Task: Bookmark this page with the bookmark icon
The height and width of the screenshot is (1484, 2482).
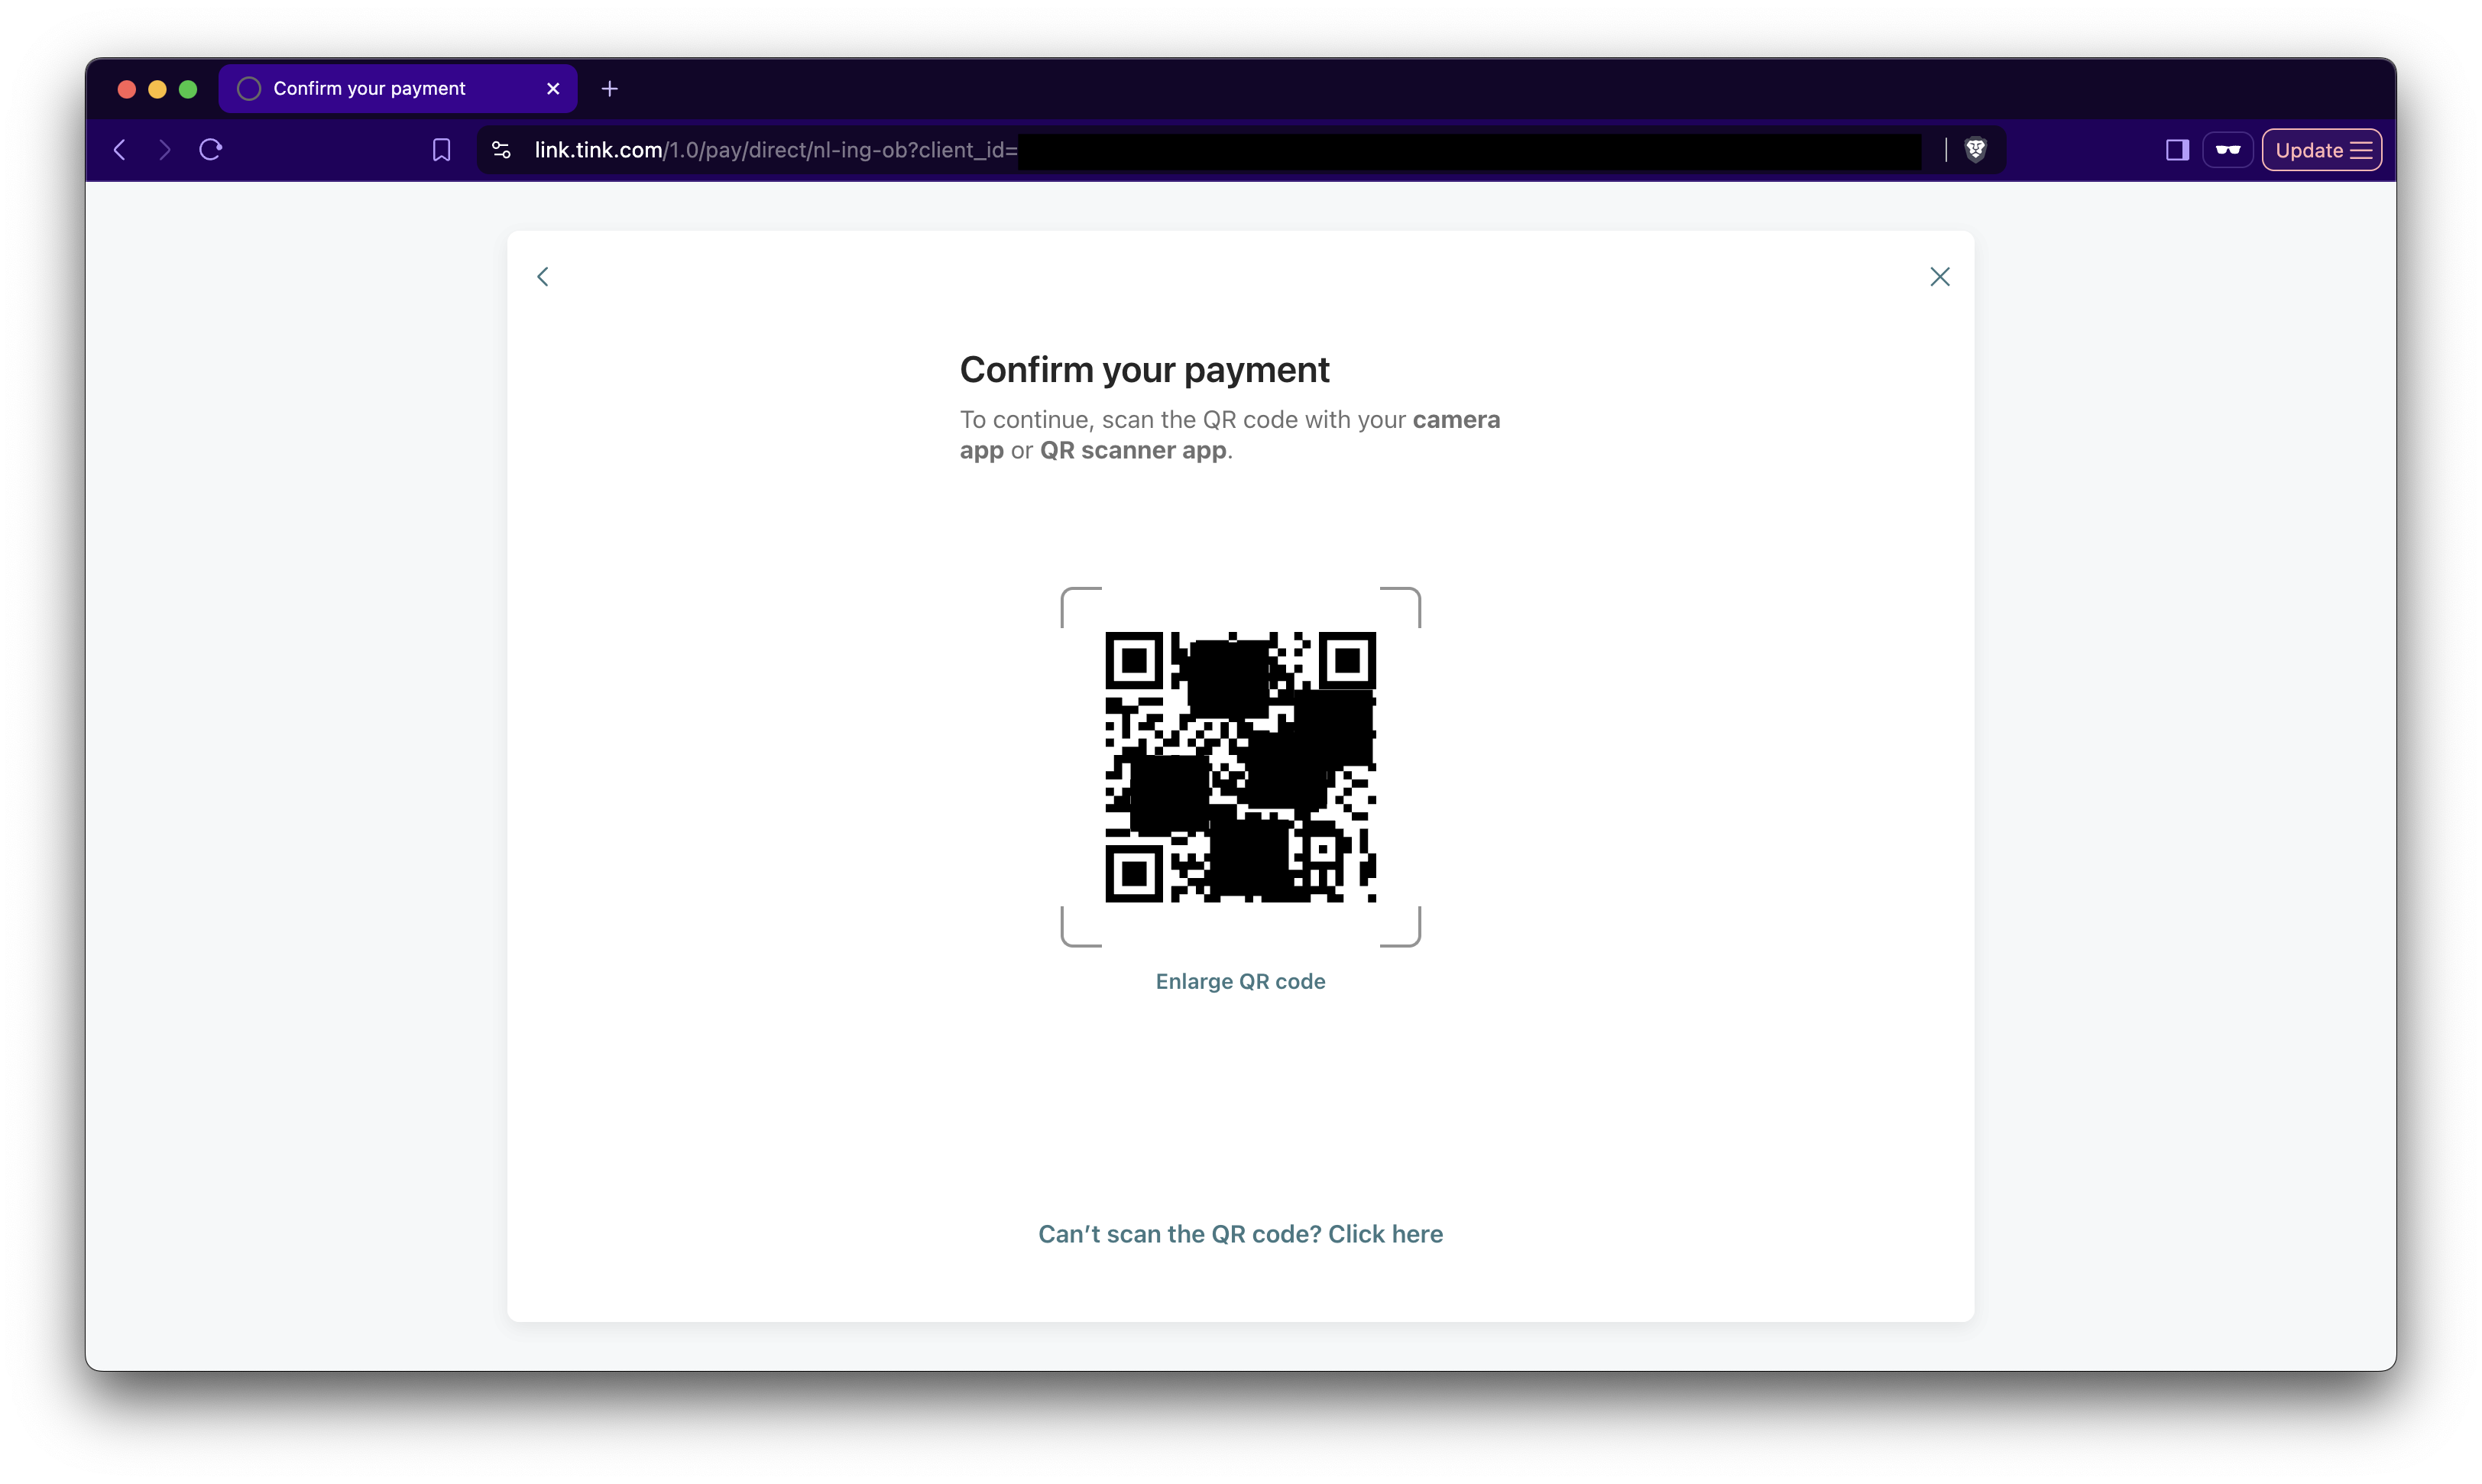Action: (441, 150)
